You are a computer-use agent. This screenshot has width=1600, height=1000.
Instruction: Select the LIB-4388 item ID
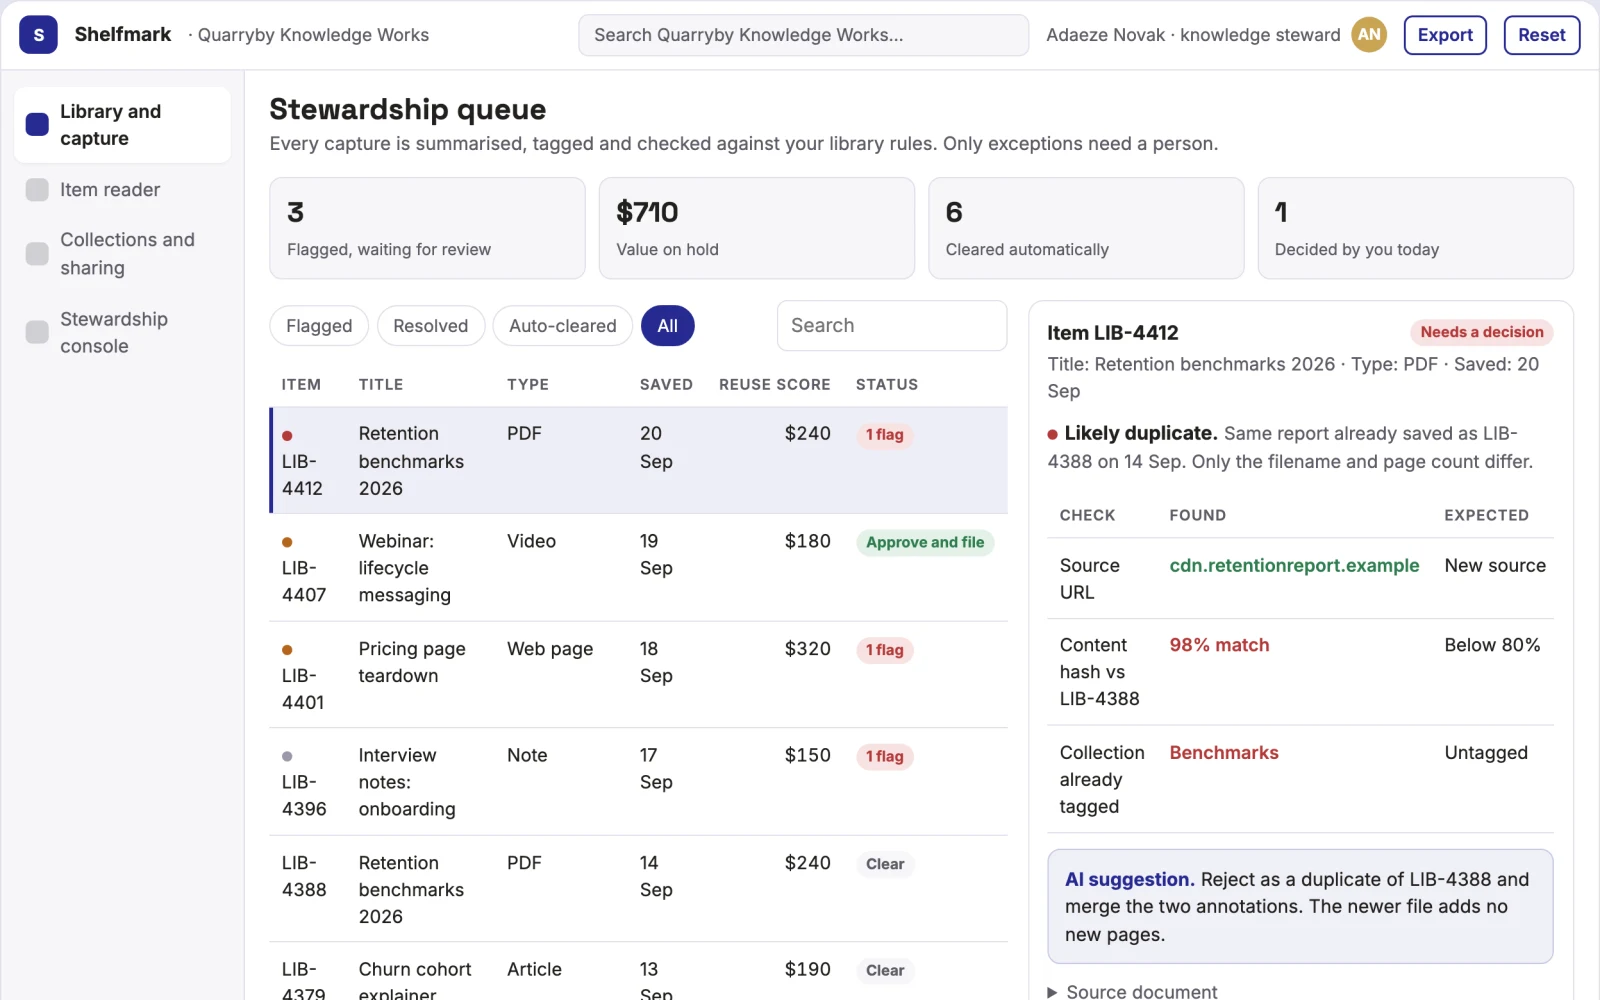(x=304, y=876)
